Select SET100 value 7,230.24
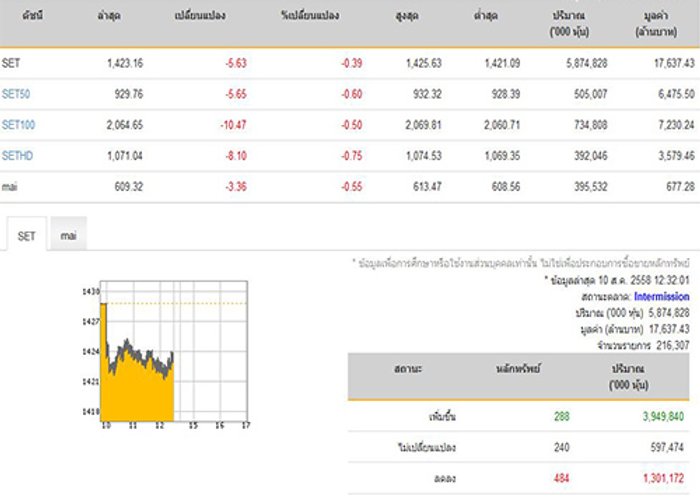The width and height of the screenshot is (700, 504). coord(676,125)
